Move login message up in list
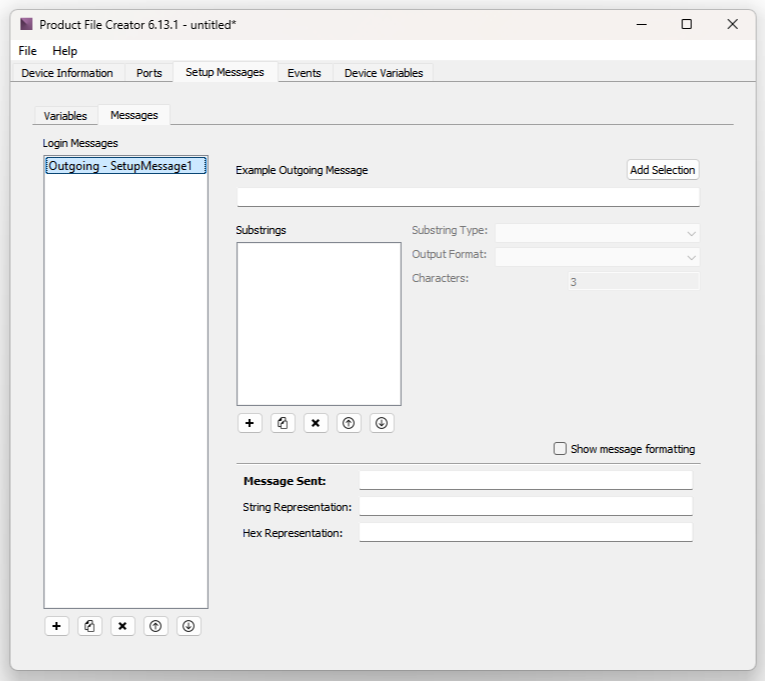The image size is (765, 681). point(155,626)
